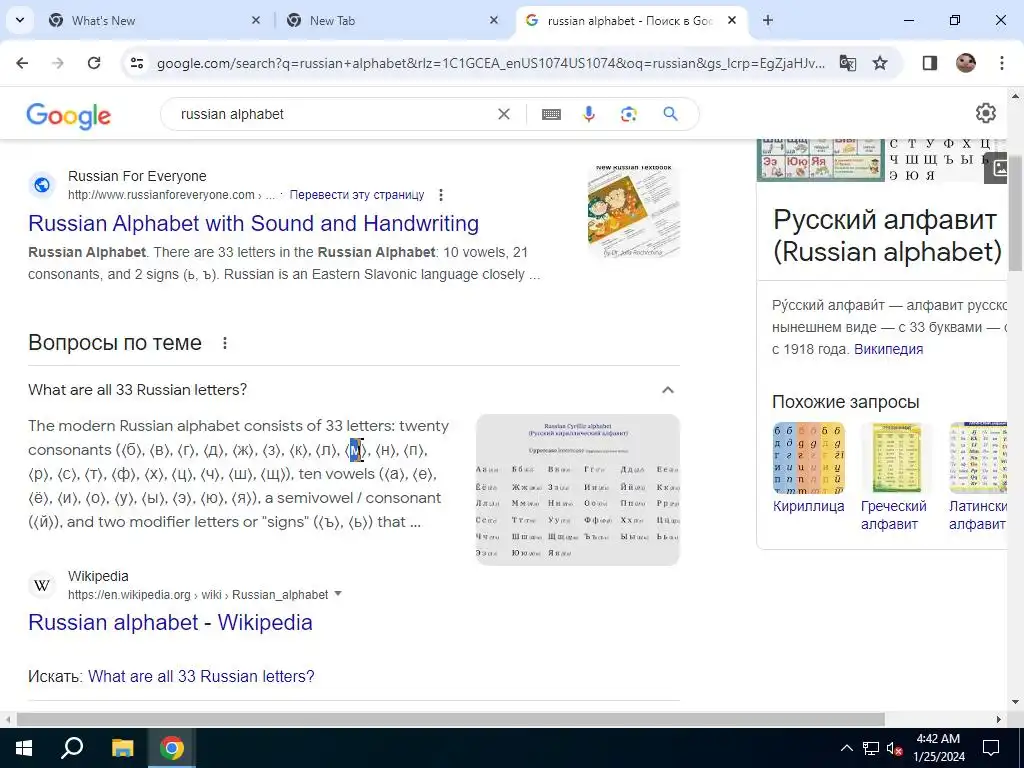Image resolution: width=1024 pixels, height=768 pixels.
Task: Open Chrome three-dot menu
Action: pyautogui.click(x=1002, y=63)
